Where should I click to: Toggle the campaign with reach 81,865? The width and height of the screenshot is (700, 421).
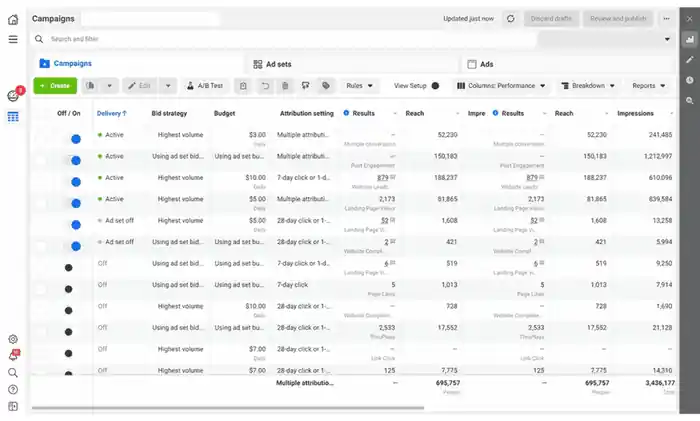(x=75, y=204)
